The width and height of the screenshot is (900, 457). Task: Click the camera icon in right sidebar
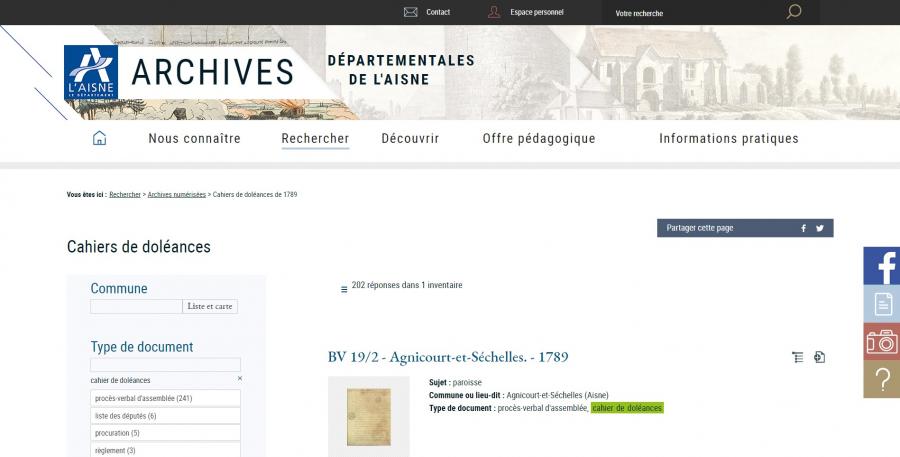point(882,342)
